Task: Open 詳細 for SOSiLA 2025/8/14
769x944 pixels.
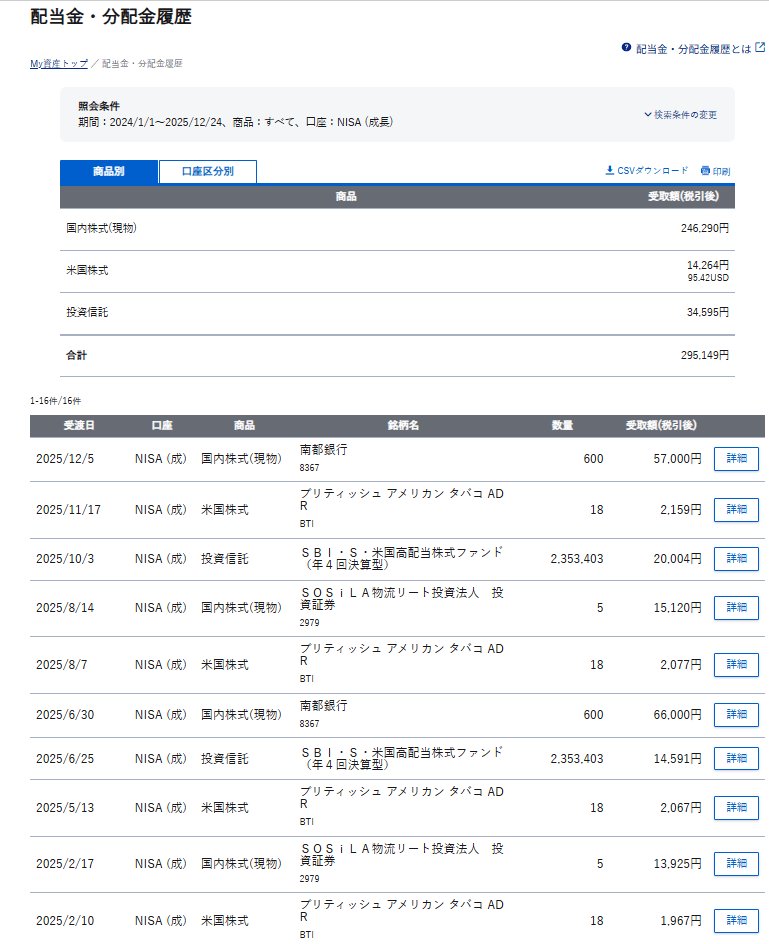Action: click(736, 607)
